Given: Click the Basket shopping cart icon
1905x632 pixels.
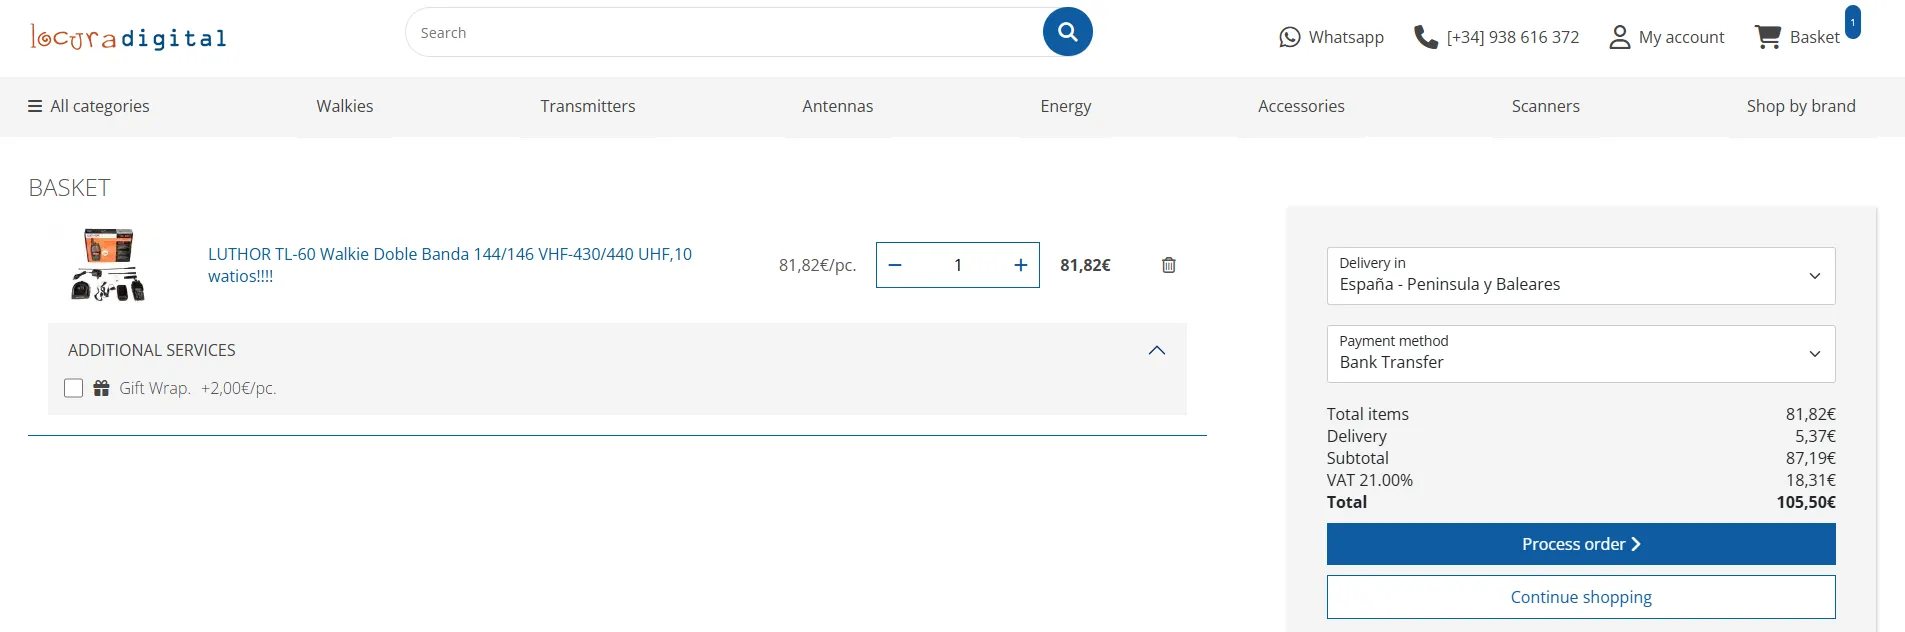Looking at the screenshot, I should click(1767, 36).
